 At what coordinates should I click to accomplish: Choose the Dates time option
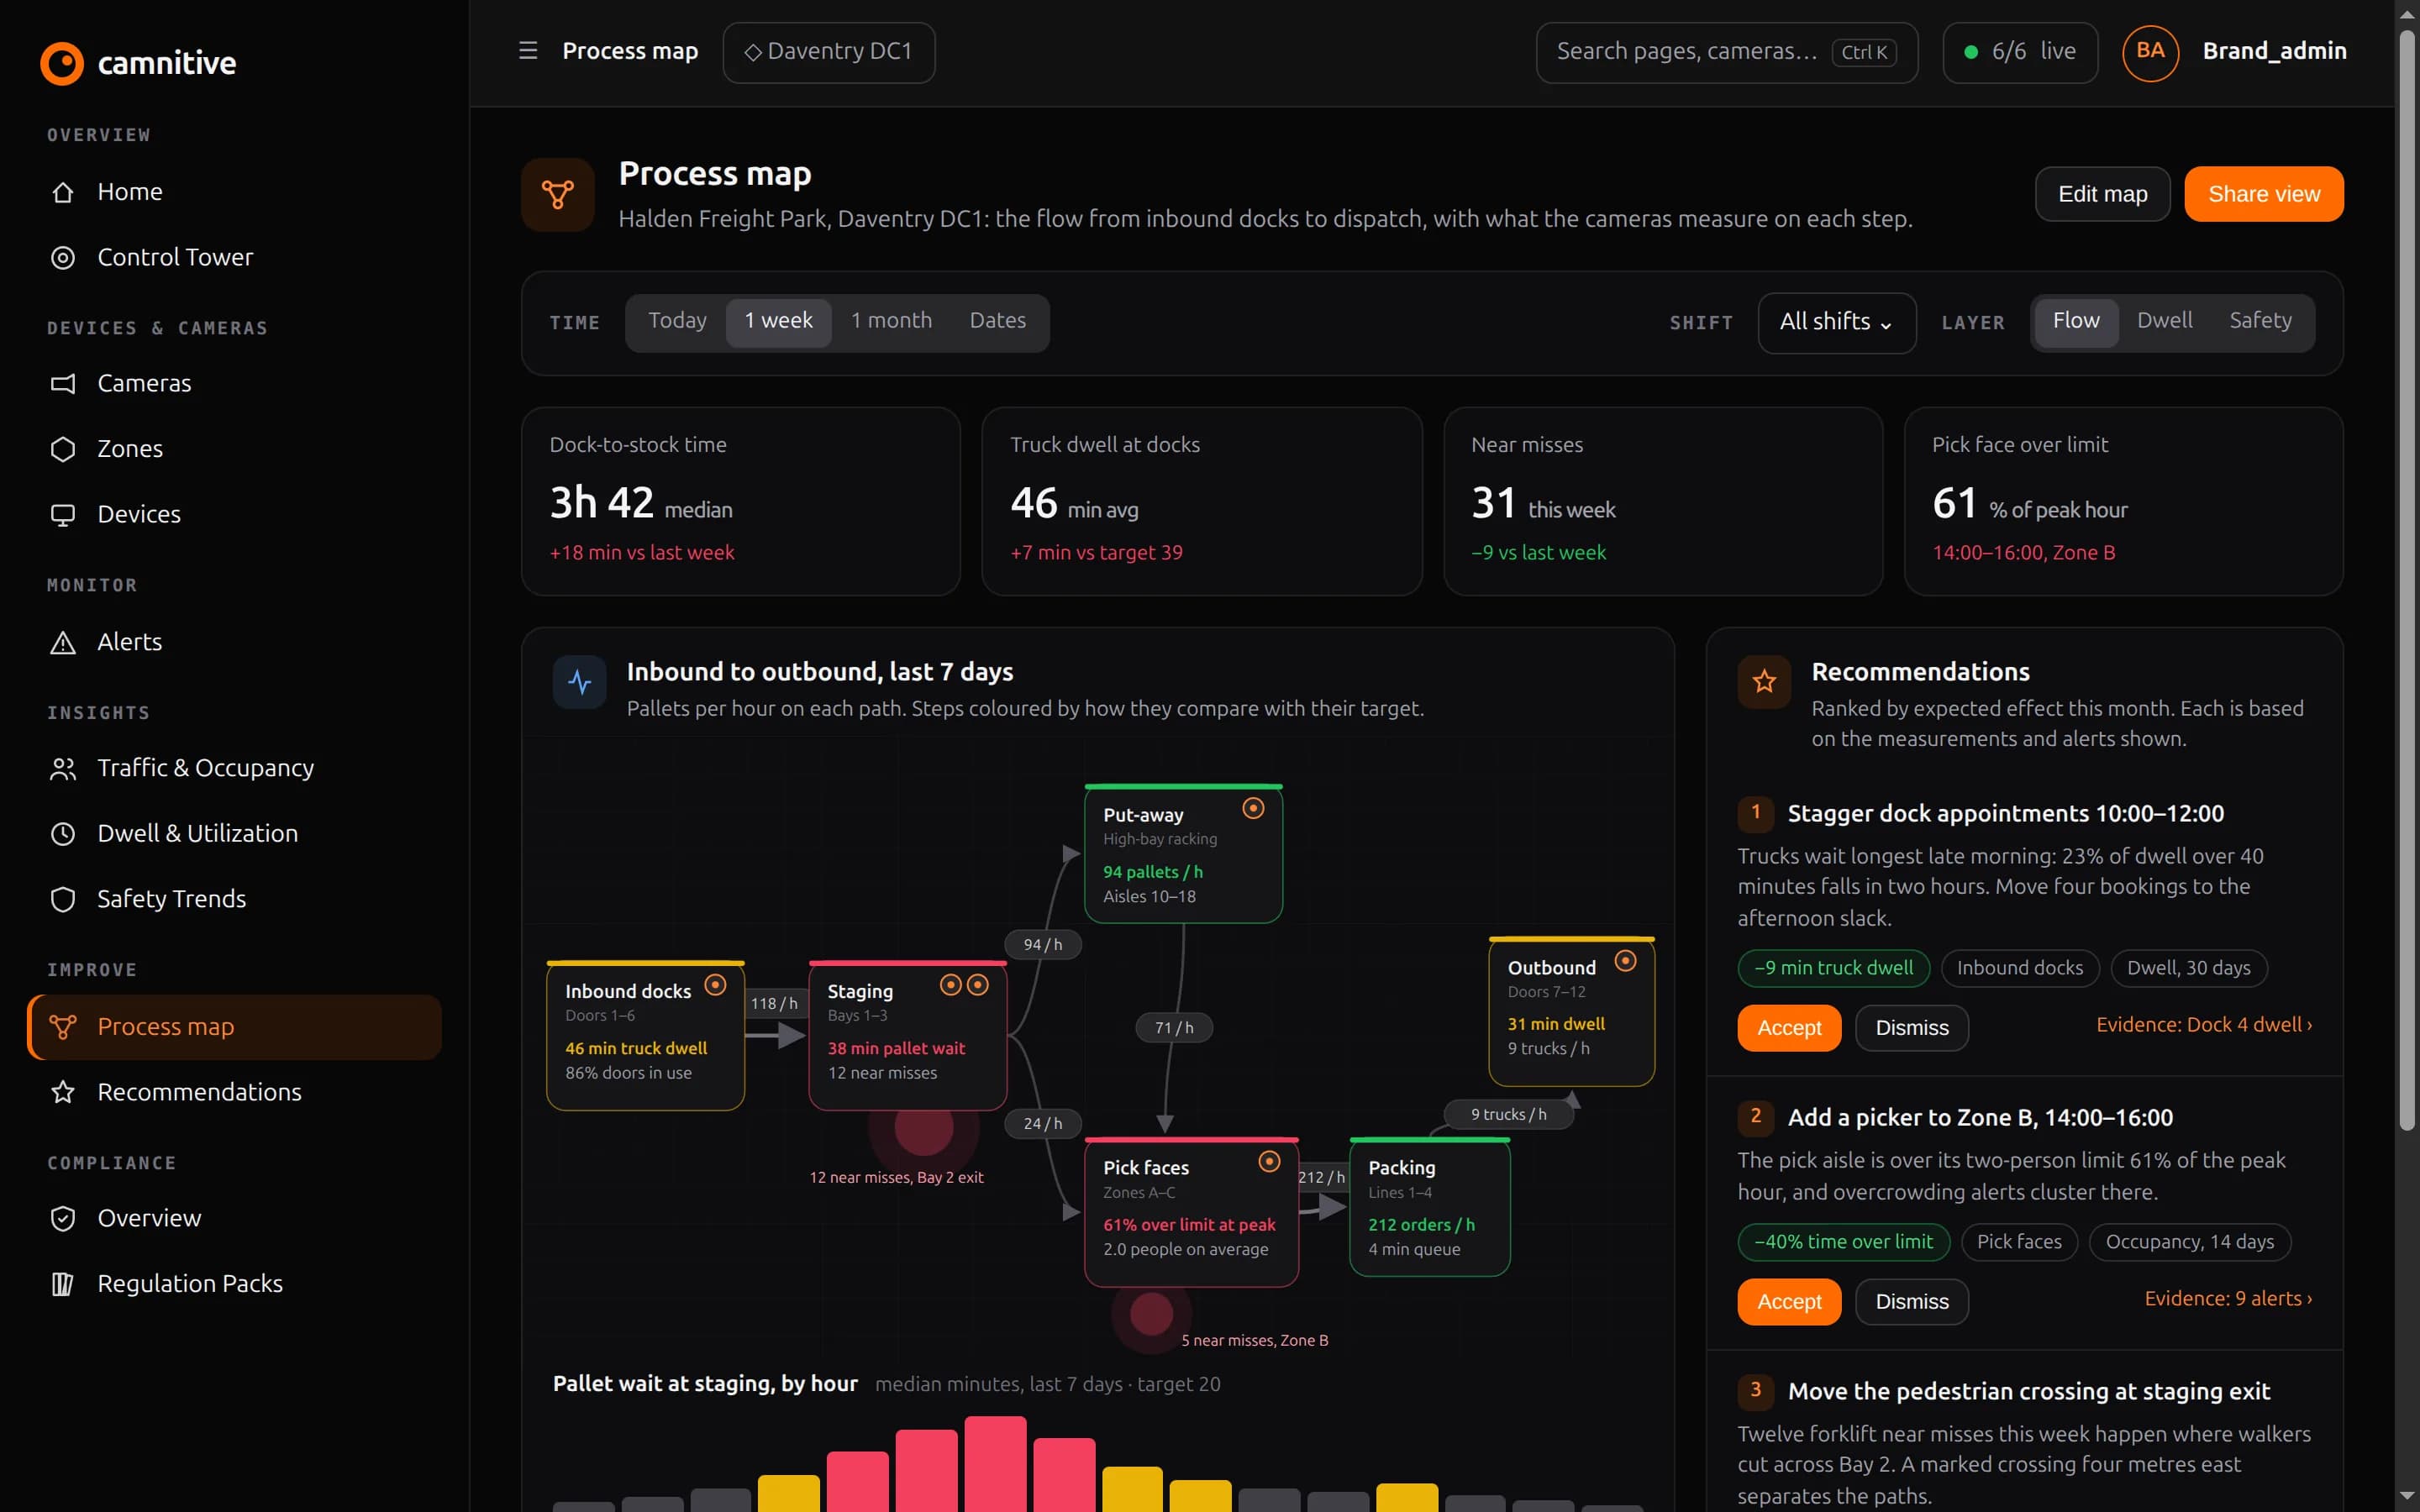pos(997,321)
